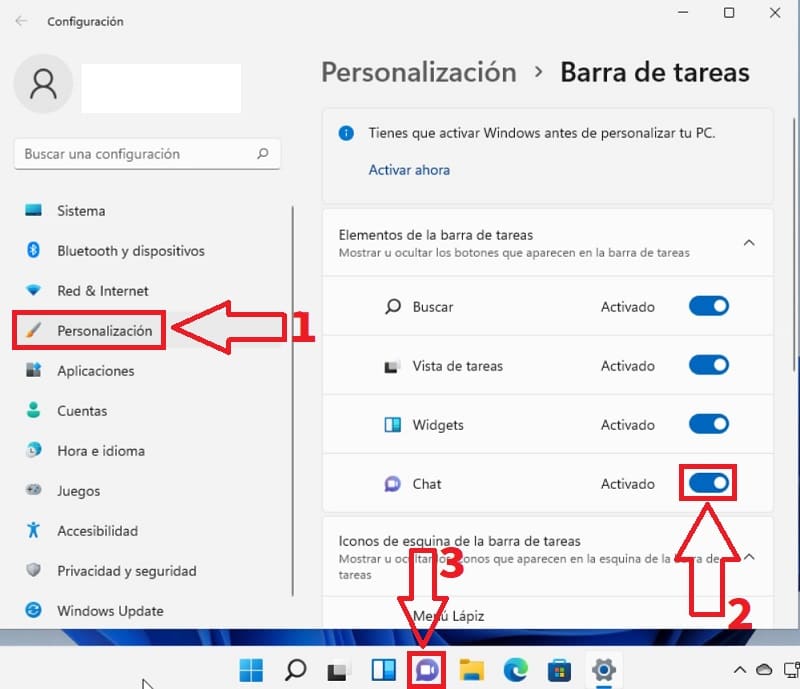This screenshot has height=689, width=800.
Task: Open Task View from the taskbar
Action: coord(339,670)
